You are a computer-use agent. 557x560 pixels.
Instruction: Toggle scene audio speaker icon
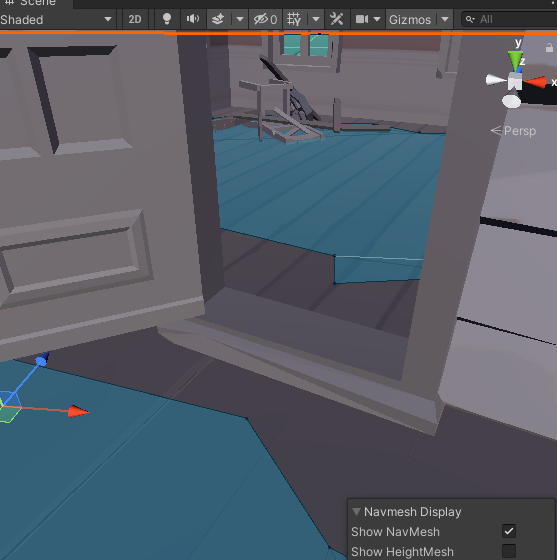[x=193, y=19]
